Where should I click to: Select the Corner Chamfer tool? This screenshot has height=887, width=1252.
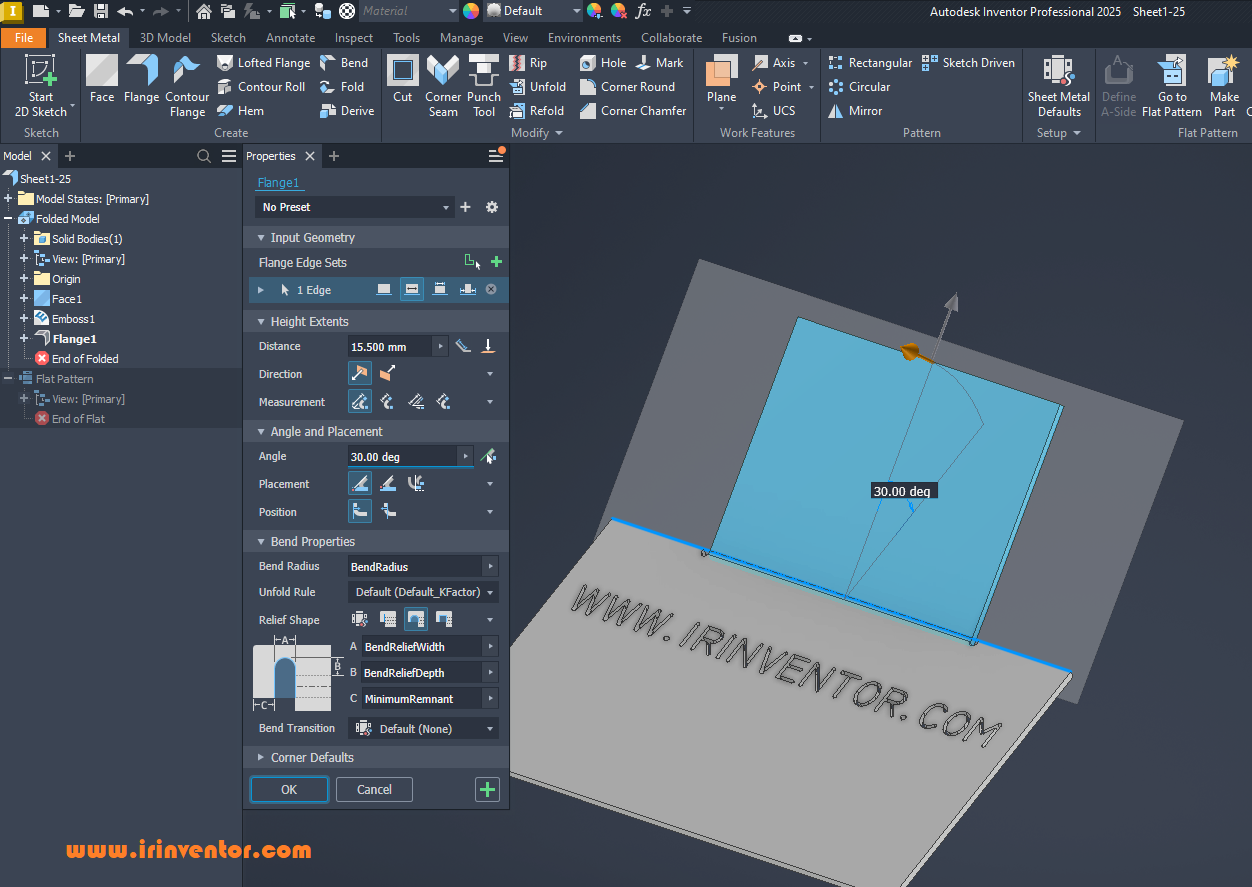633,110
